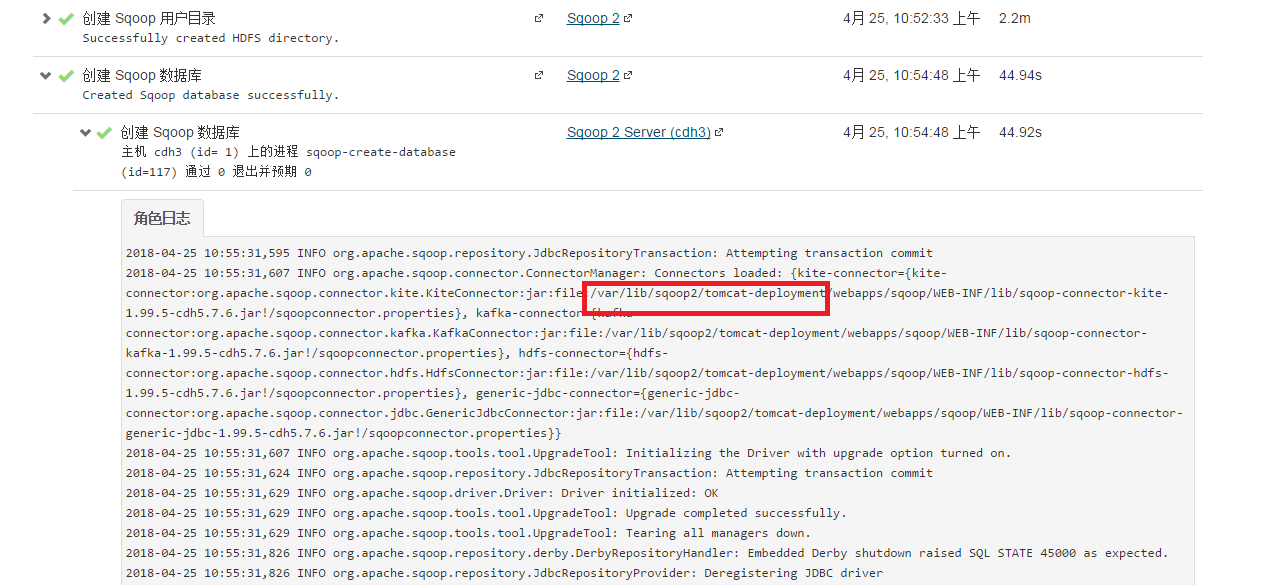This screenshot has height=585, width=1280.
Task: Click external link icon after Sqoop 2 in 用户目录 row
Action: tap(628, 18)
